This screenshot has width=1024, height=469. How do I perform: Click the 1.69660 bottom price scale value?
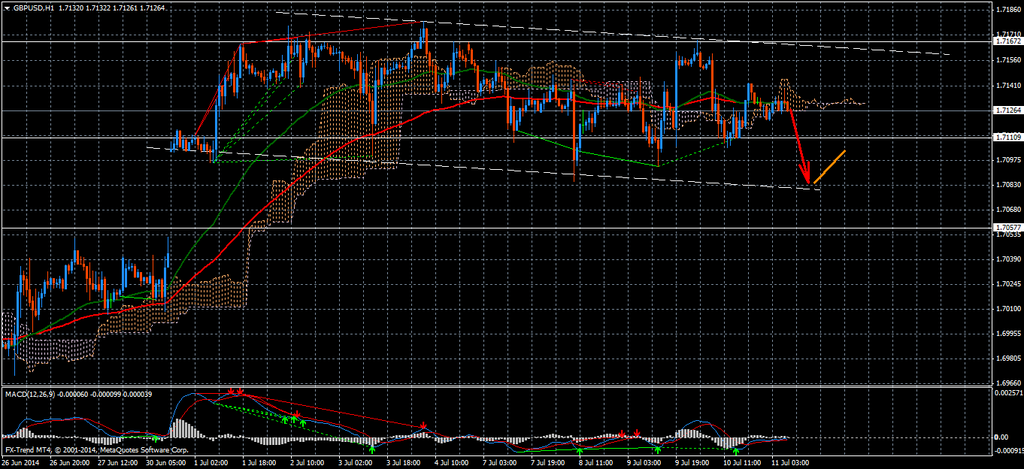click(x=1008, y=382)
